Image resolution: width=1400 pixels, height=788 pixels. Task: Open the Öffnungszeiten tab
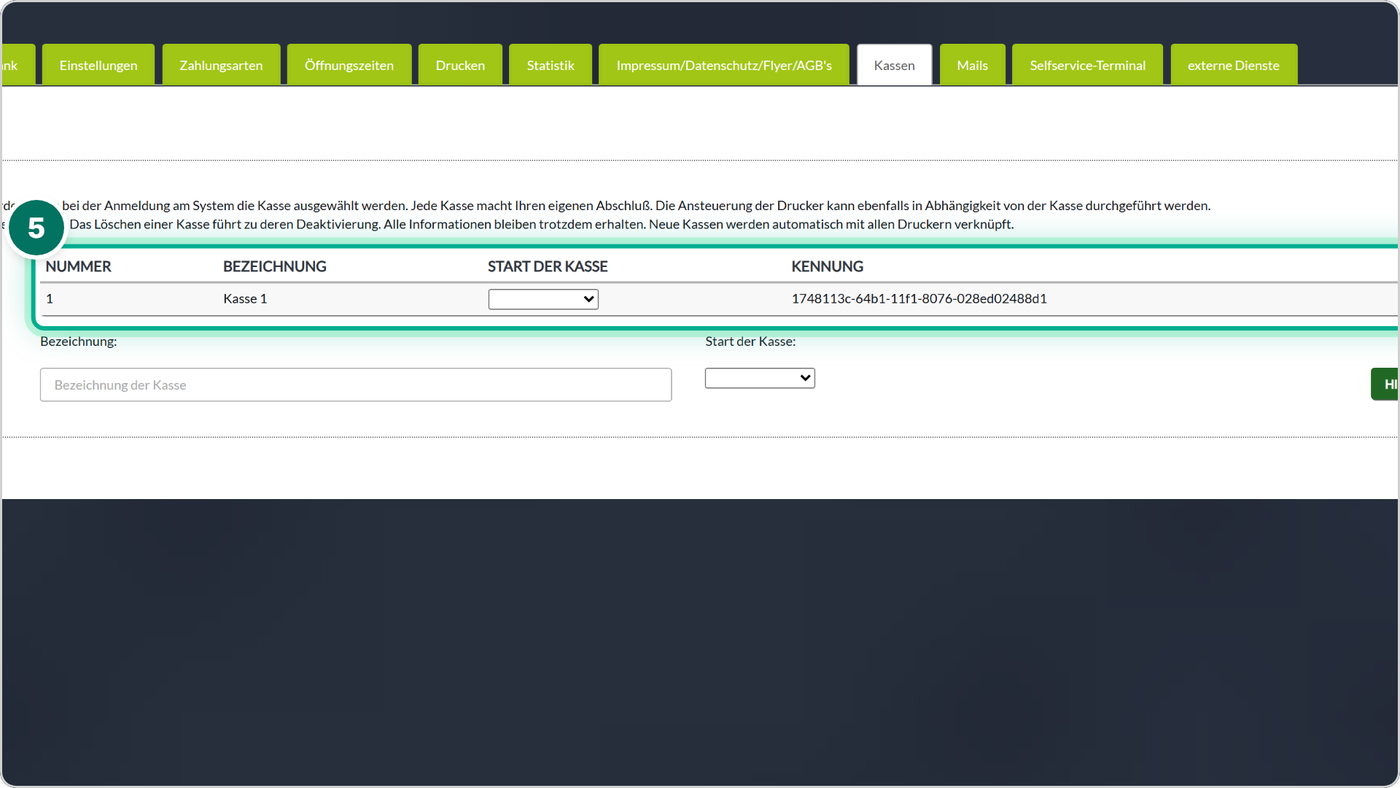349,65
